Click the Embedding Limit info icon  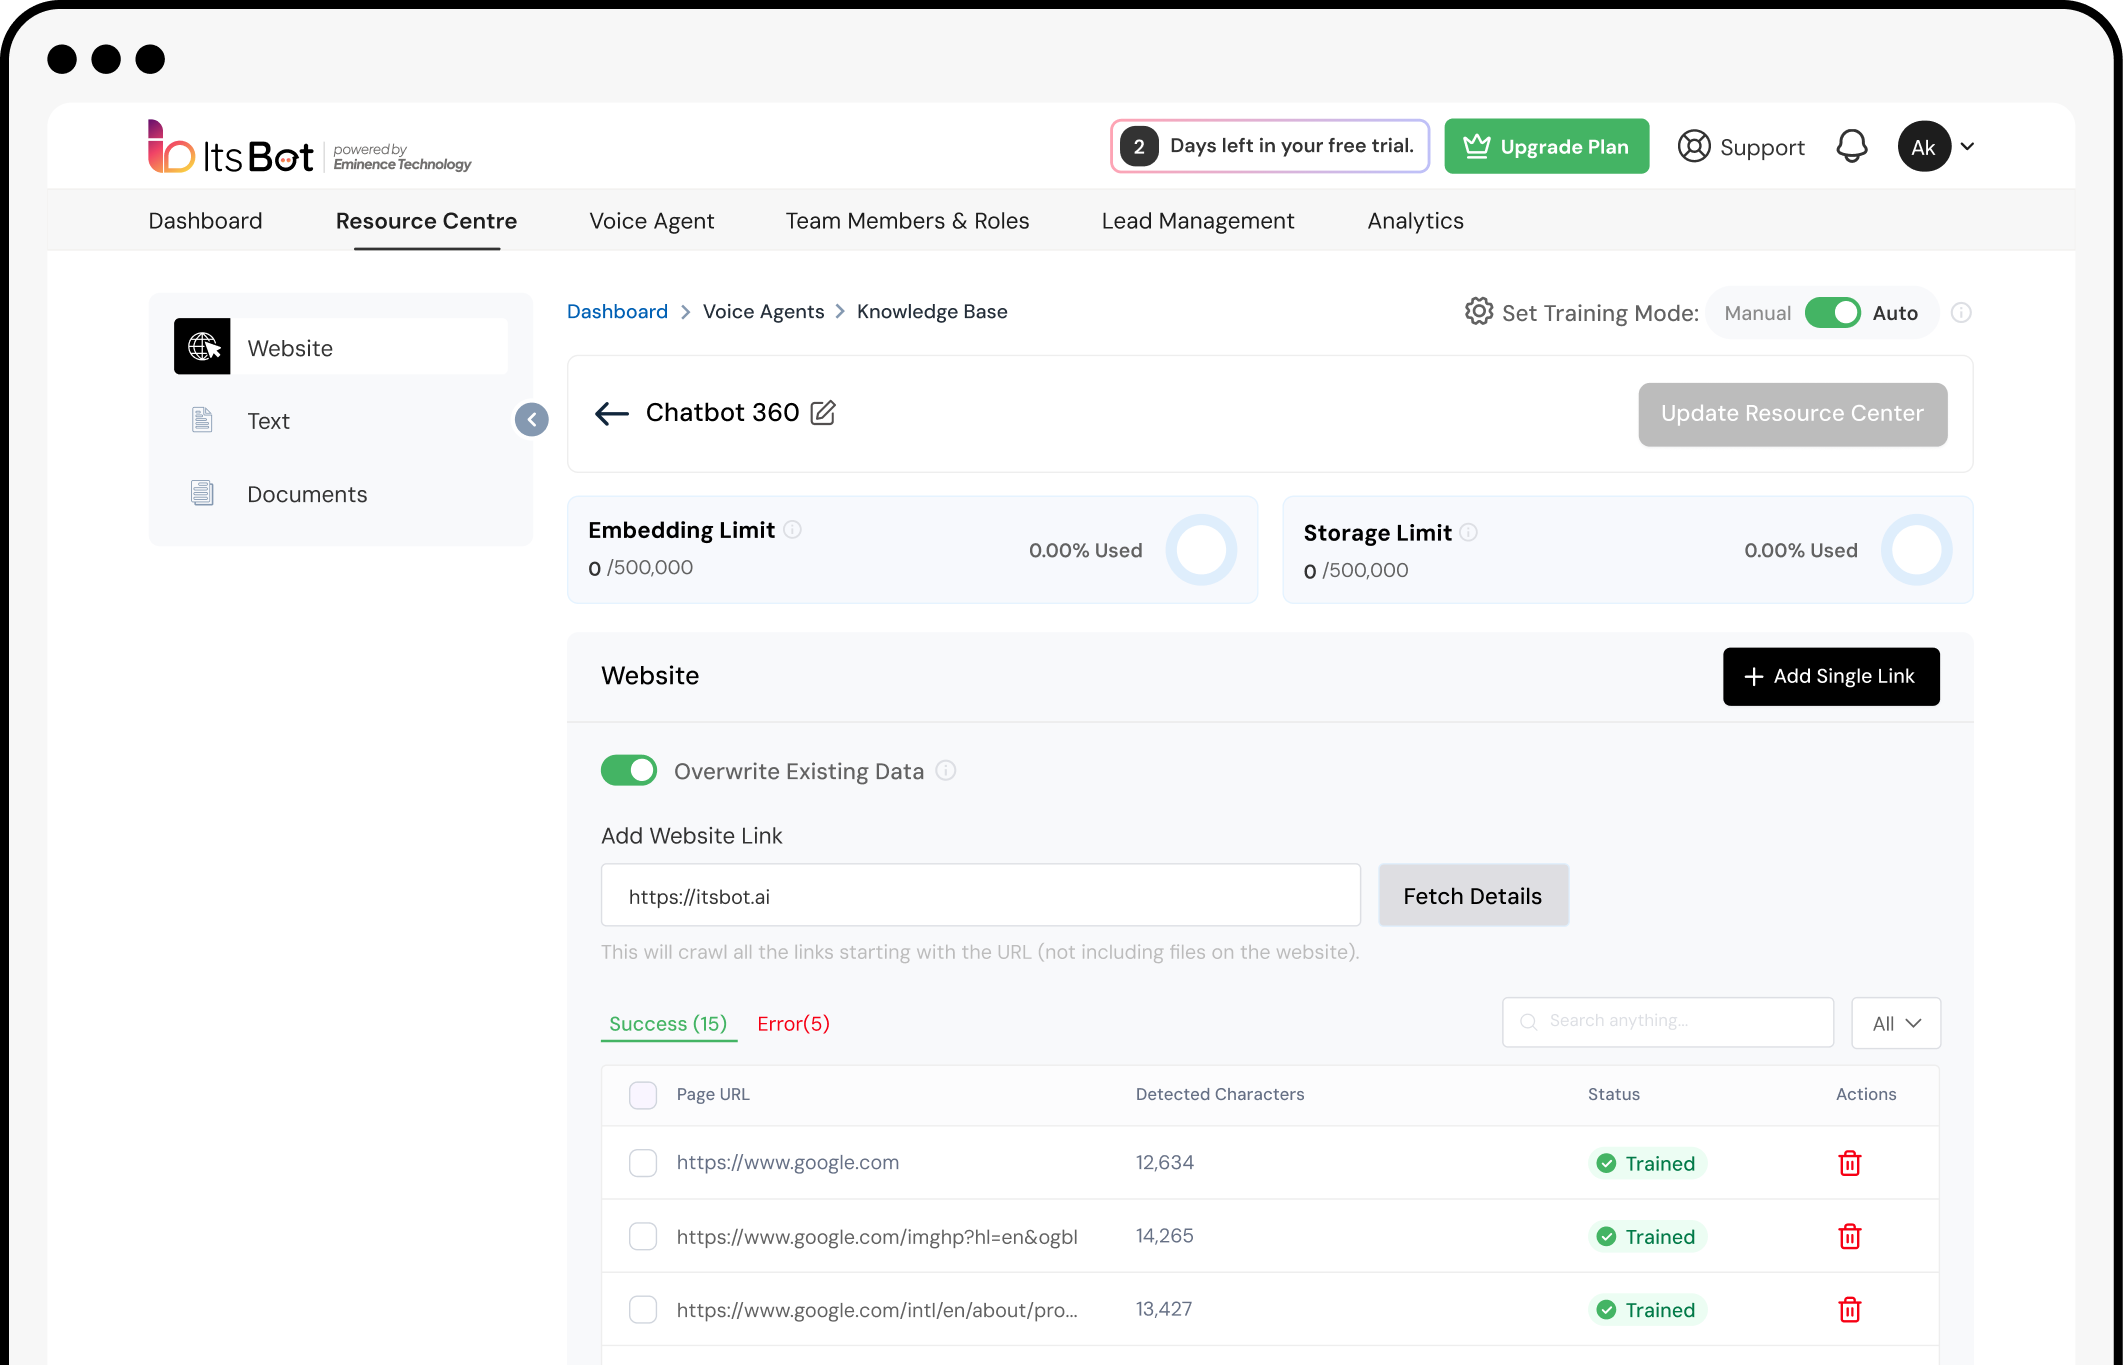(x=792, y=530)
